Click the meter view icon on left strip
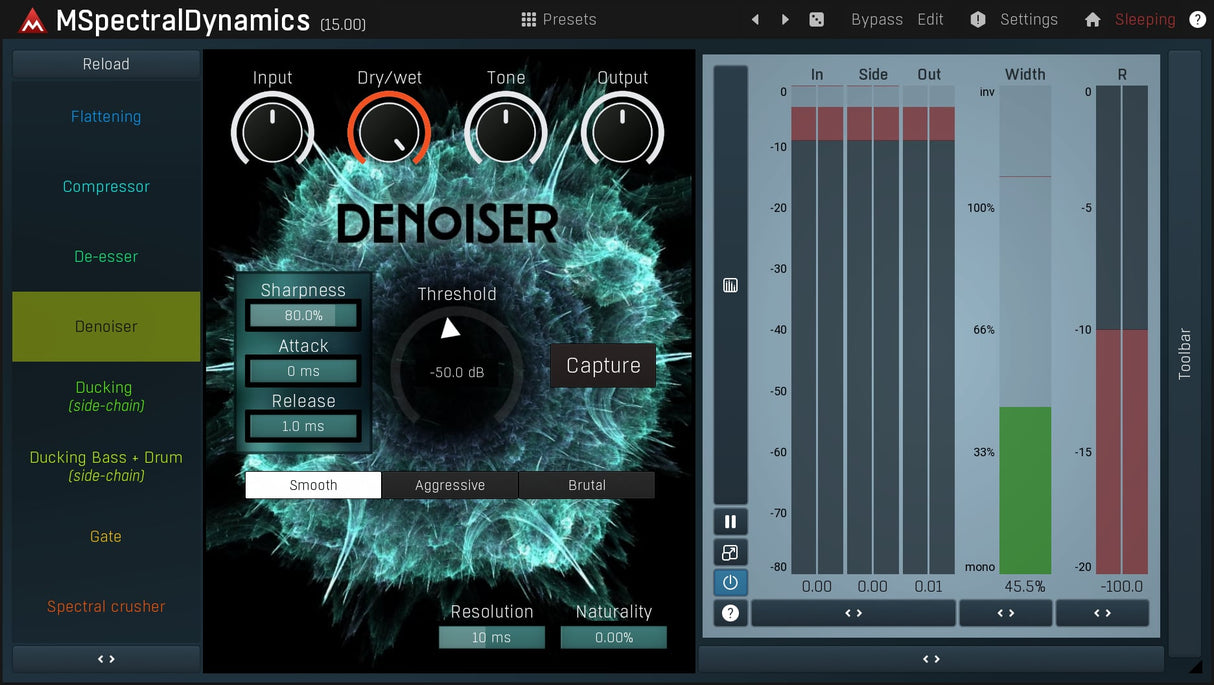Viewport: 1214px width, 685px height. [730, 286]
